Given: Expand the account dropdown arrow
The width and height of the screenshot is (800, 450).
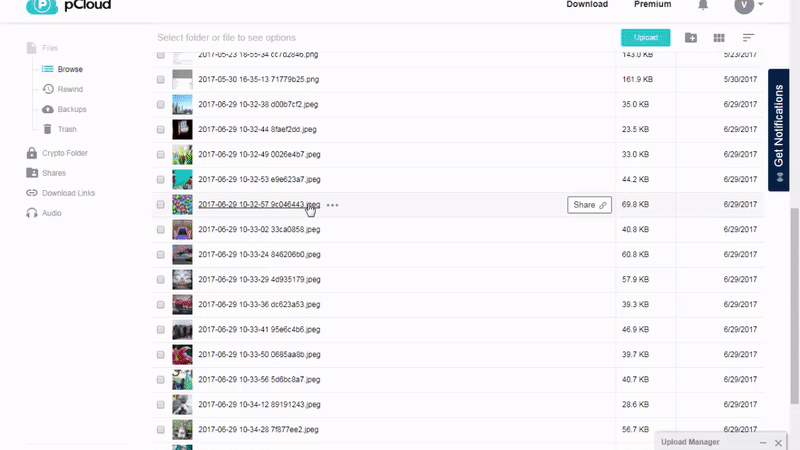Looking at the screenshot, I should click(x=760, y=5).
